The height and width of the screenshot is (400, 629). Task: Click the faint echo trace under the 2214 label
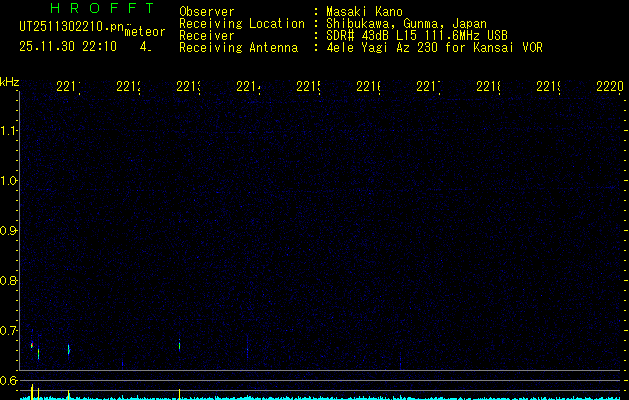247,349
